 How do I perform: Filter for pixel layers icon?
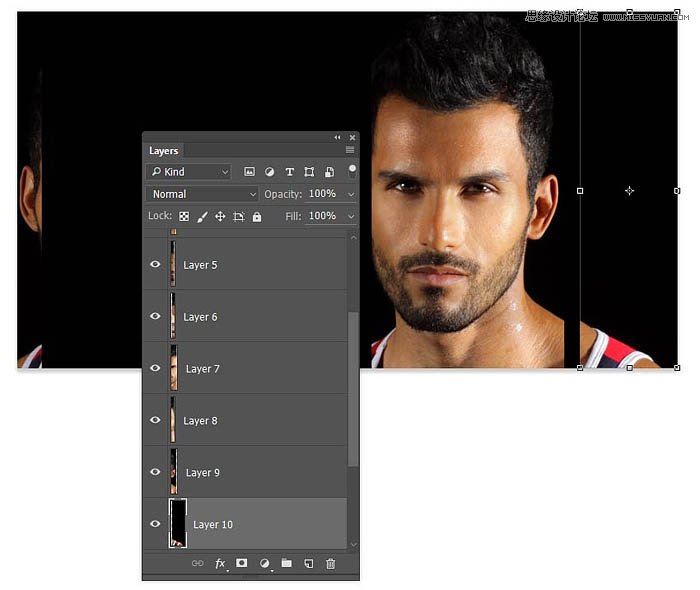[x=250, y=172]
